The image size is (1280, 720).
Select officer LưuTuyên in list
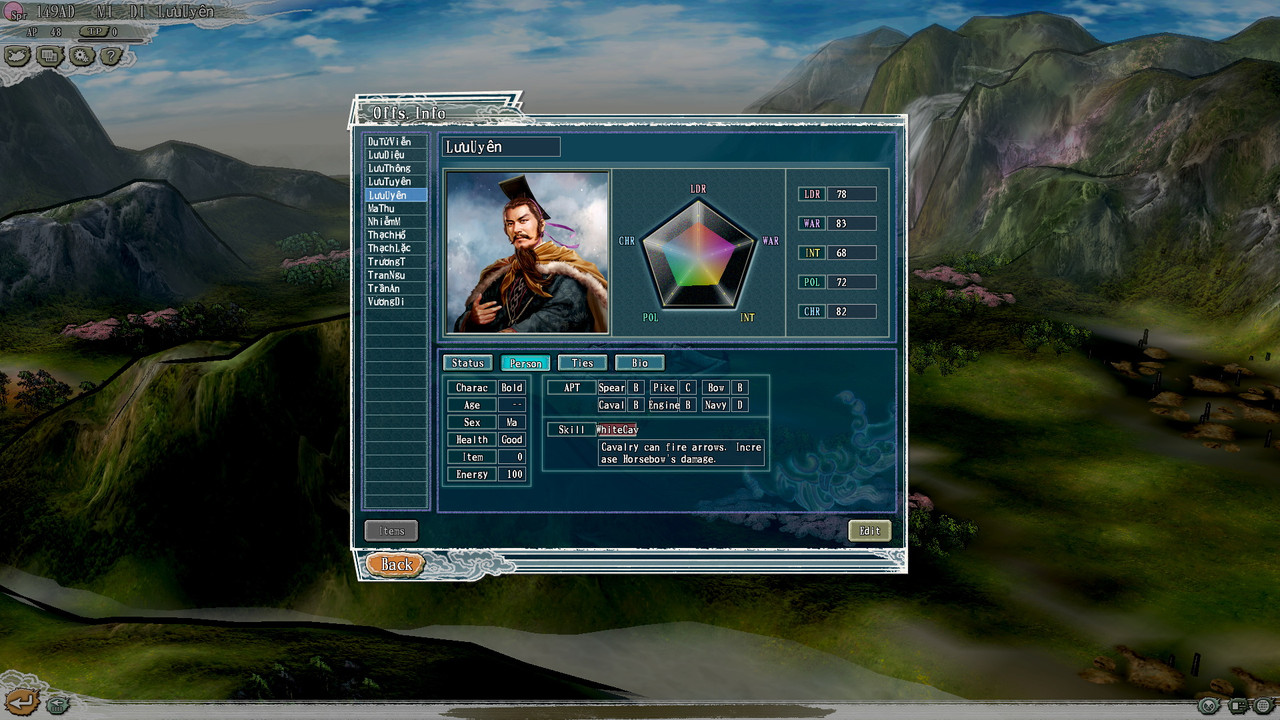[396, 182]
